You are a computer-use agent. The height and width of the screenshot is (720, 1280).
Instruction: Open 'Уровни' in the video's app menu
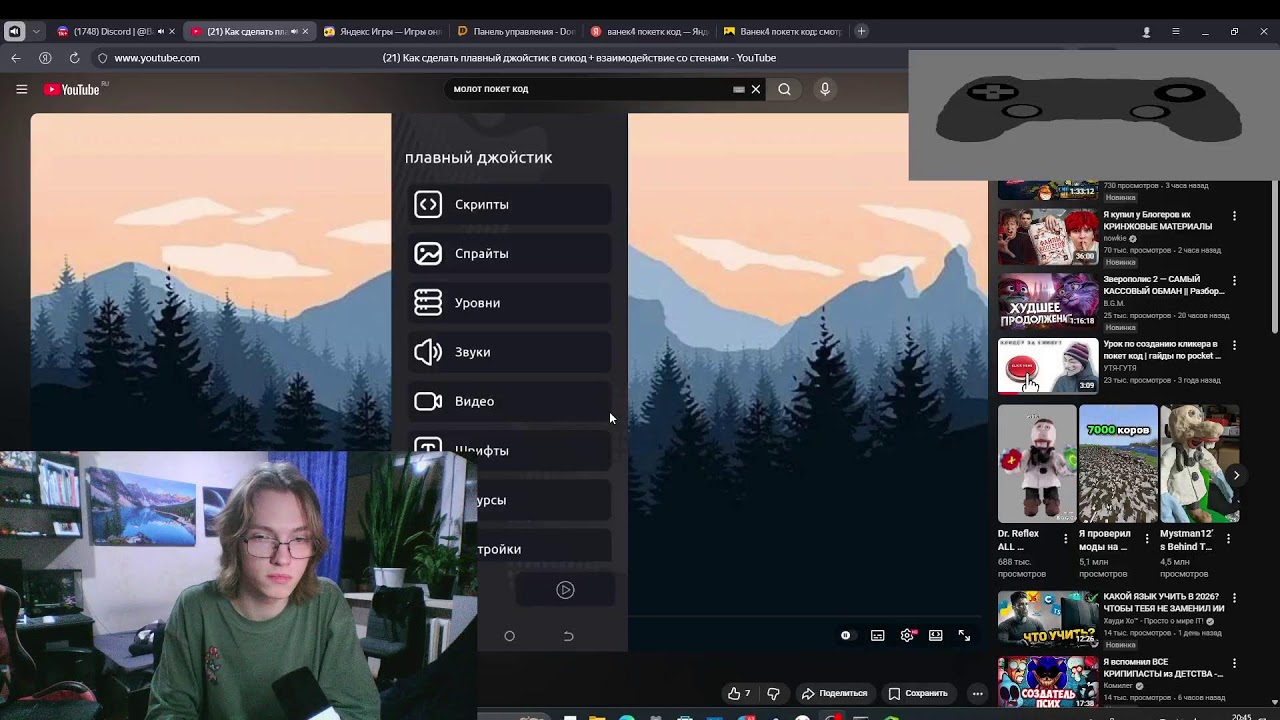[x=510, y=302]
